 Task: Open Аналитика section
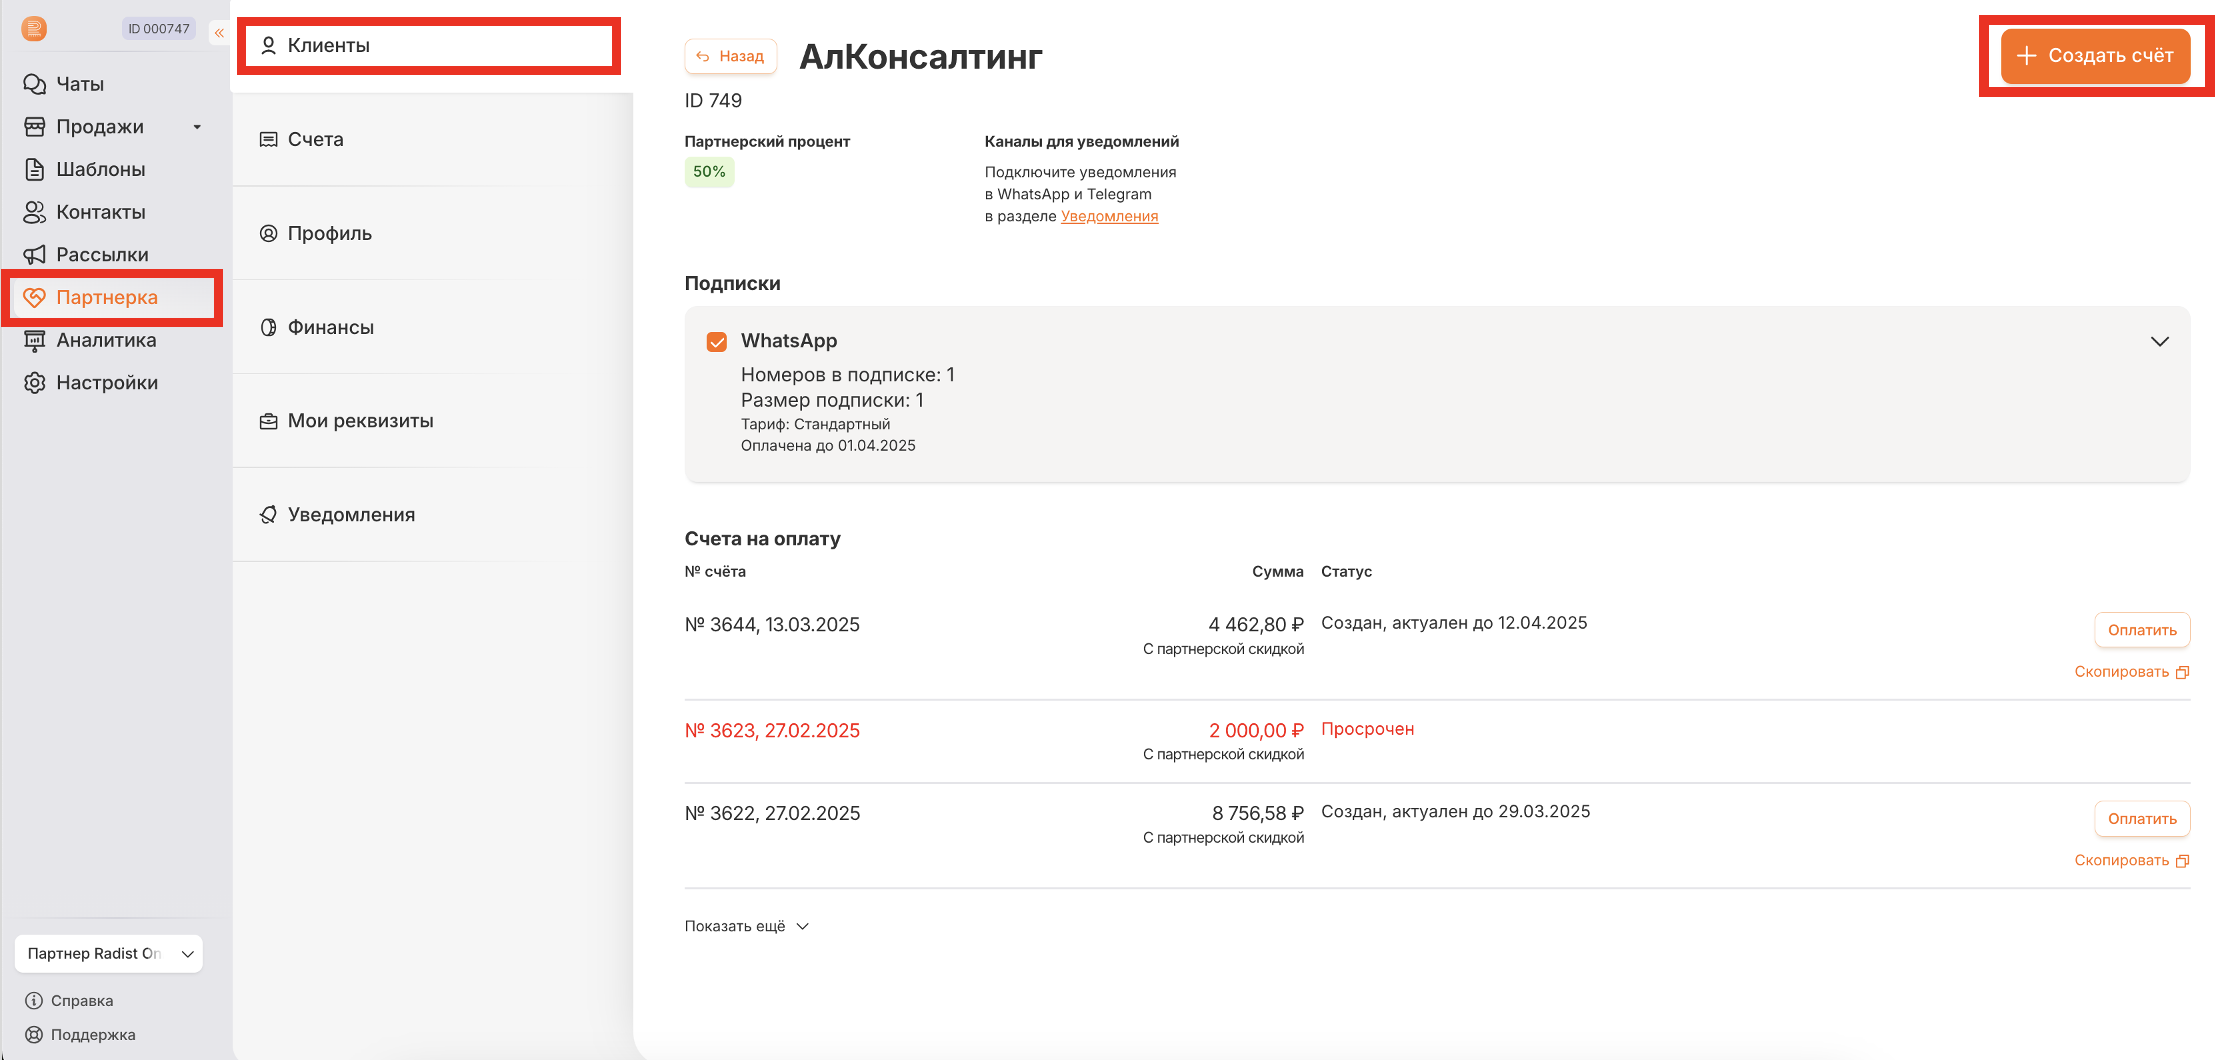(x=106, y=340)
